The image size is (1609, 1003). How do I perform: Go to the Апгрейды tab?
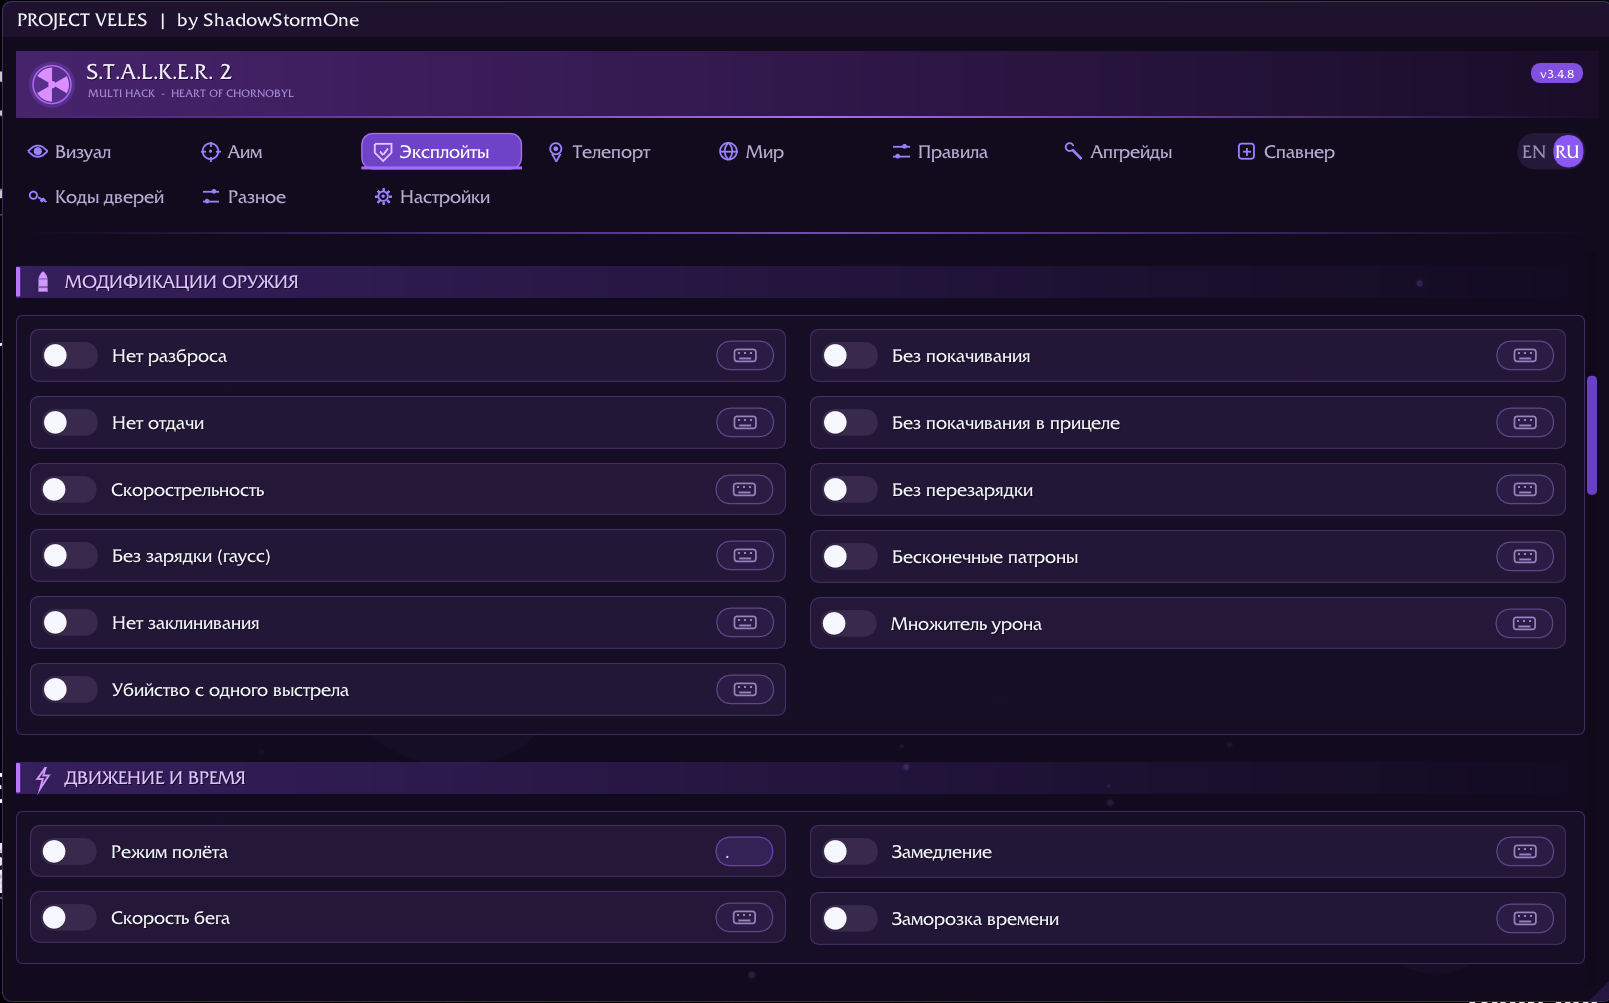(1118, 152)
